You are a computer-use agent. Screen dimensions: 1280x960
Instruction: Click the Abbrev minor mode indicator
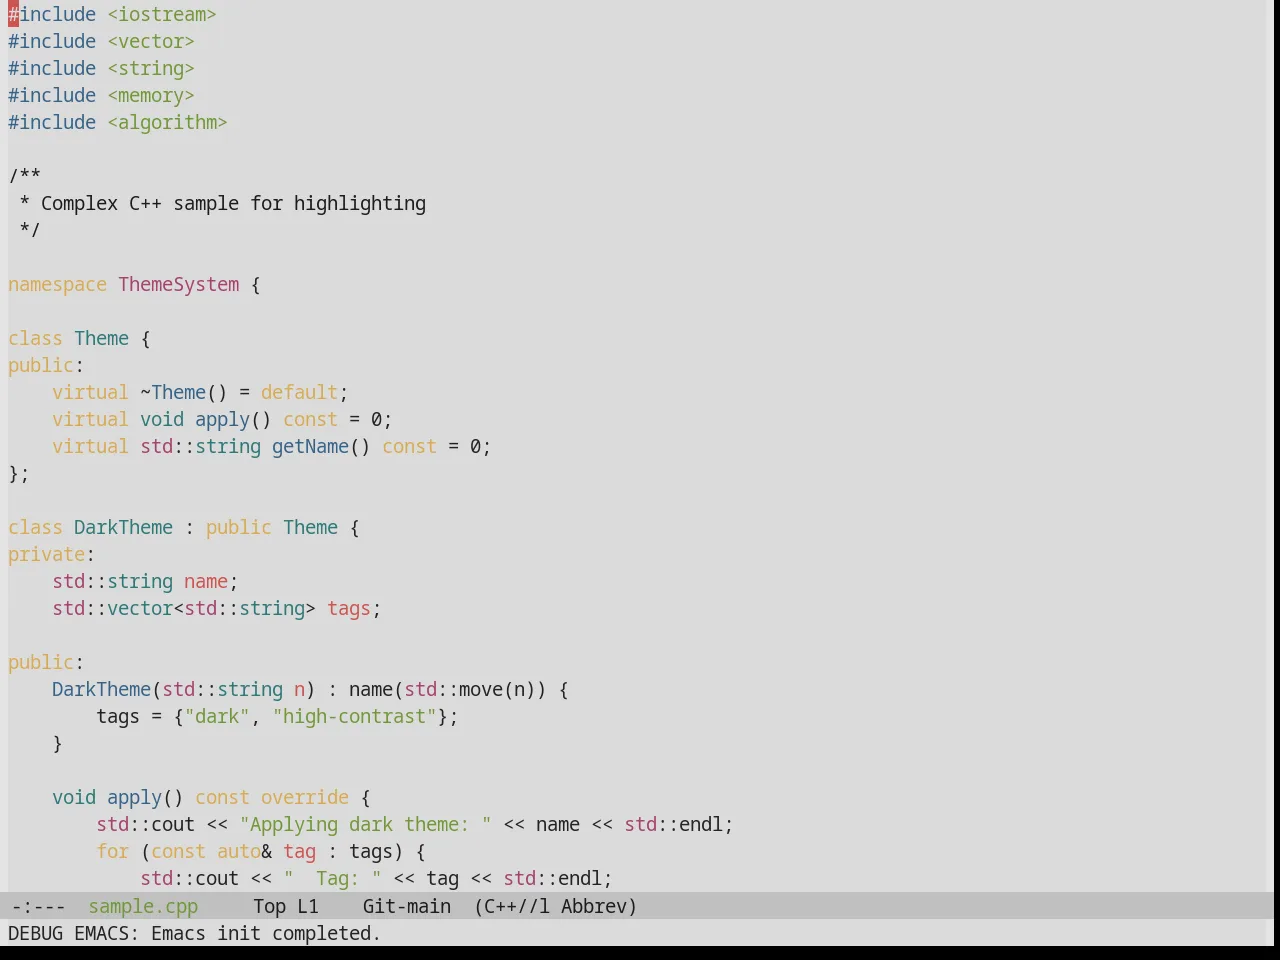(599, 906)
